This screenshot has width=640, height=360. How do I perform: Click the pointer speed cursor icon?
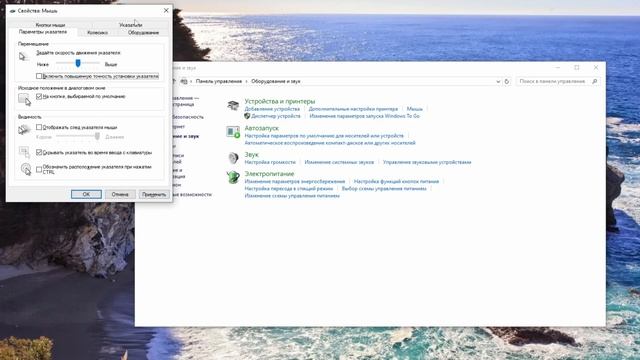[x=23, y=56]
